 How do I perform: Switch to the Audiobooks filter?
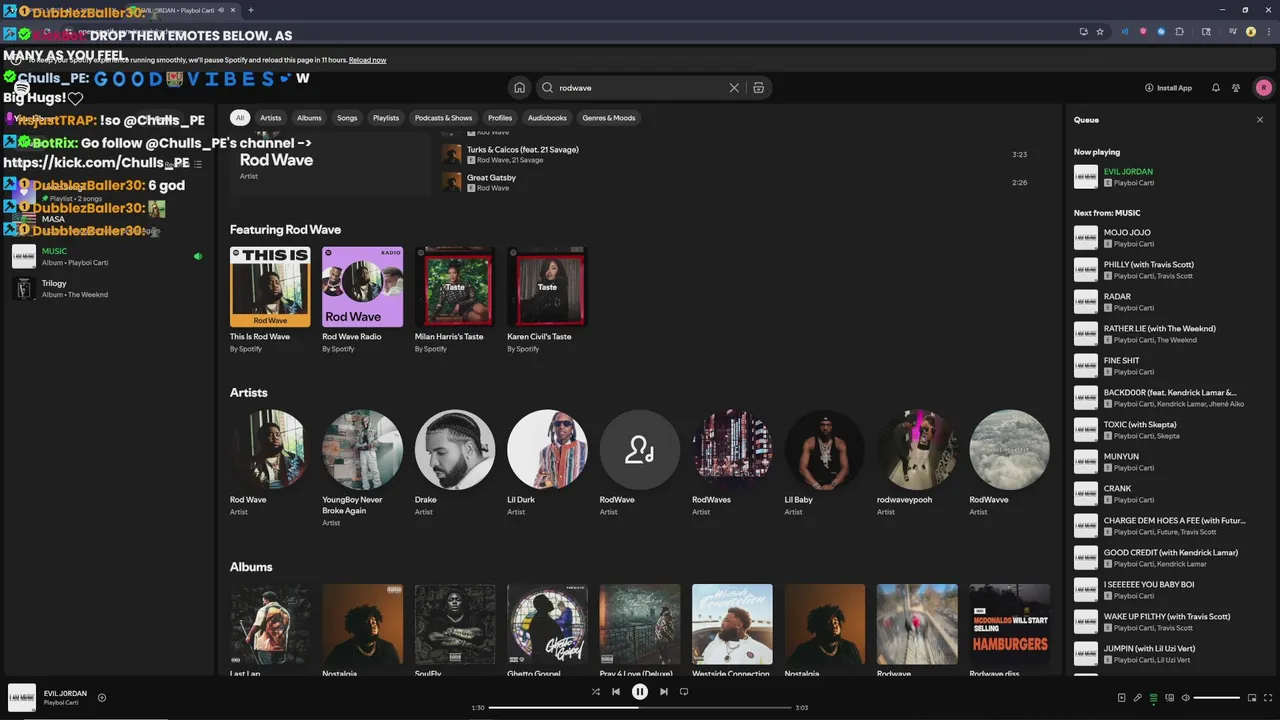[547, 118]
